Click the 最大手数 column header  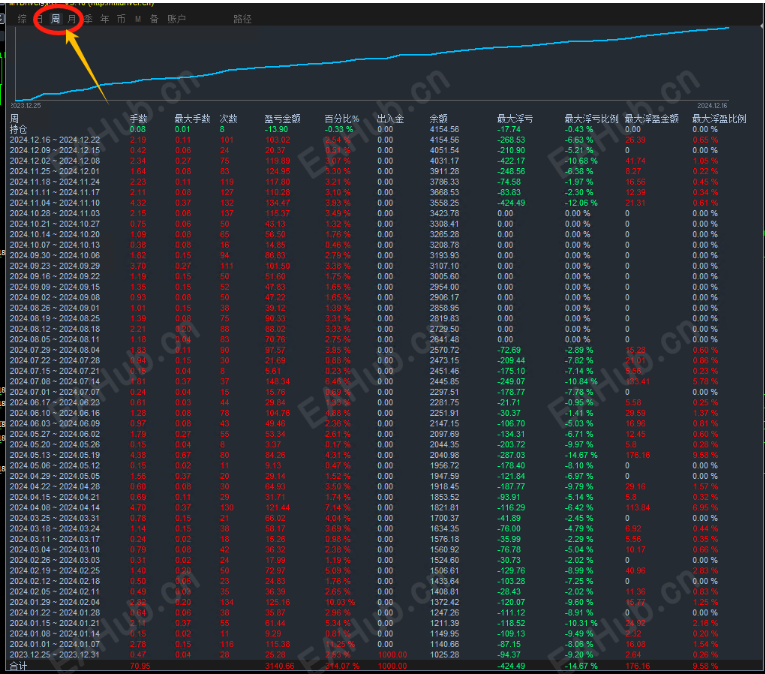tap(192, 119)
